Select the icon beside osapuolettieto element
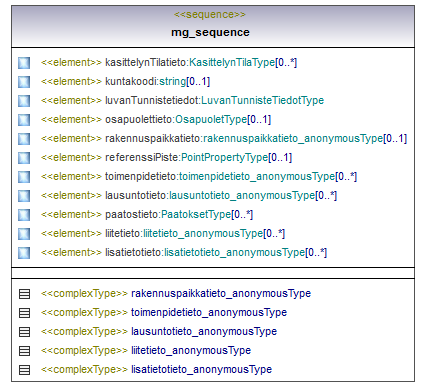425x386 pixels. (x=24, y=120)
